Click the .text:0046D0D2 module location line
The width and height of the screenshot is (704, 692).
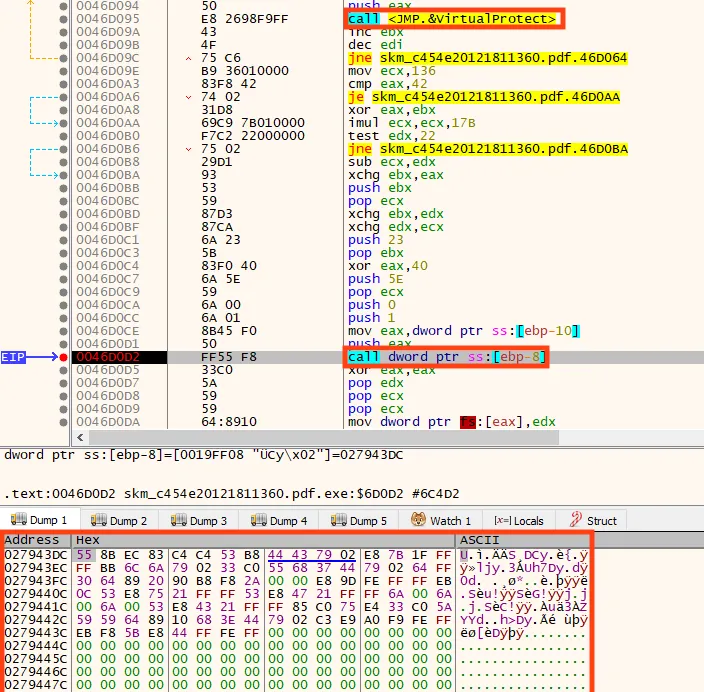[232, 494]
